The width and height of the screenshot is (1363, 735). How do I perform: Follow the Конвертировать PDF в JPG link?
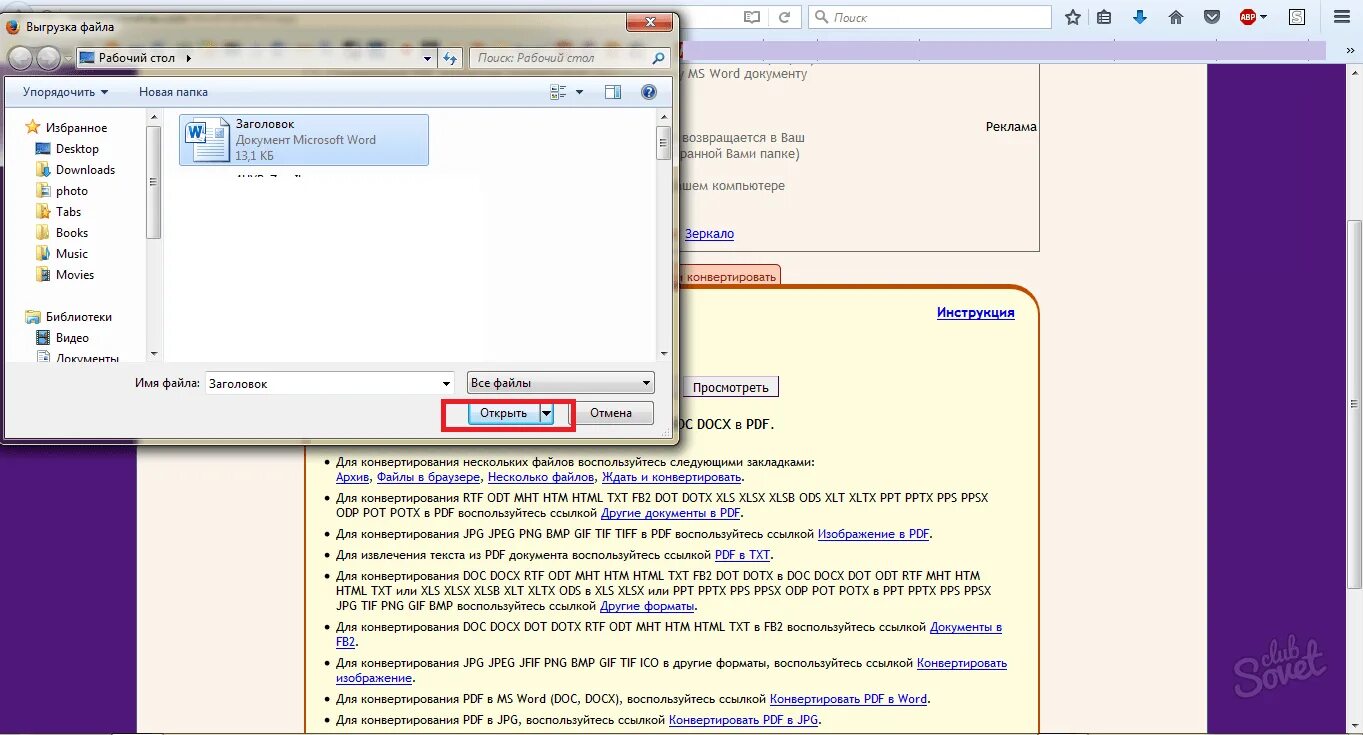coord(745,720)
